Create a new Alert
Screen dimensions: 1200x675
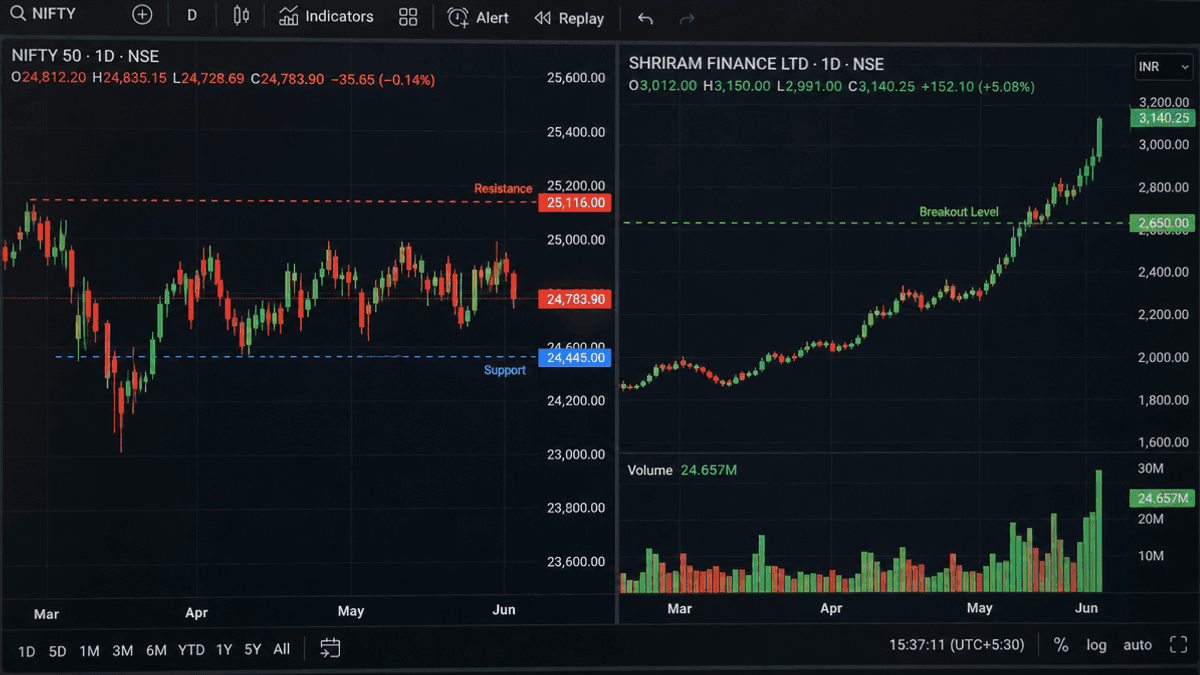[478, 18]
